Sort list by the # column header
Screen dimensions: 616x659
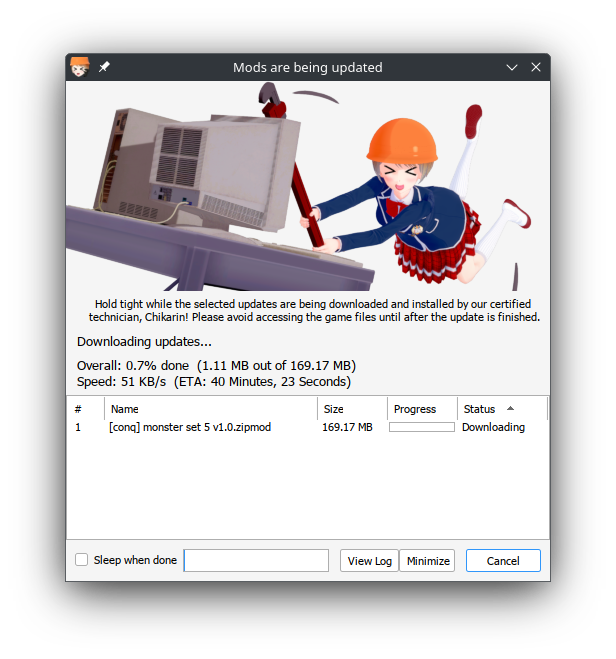(86, 409)
